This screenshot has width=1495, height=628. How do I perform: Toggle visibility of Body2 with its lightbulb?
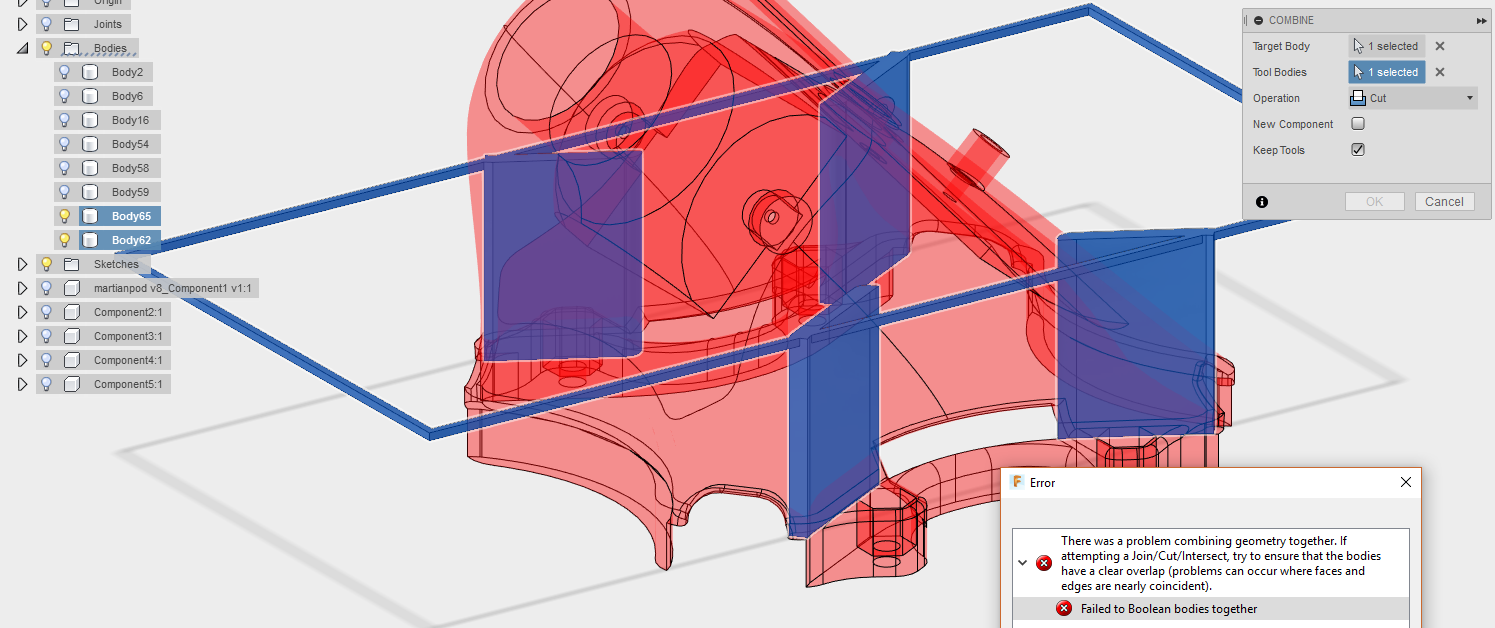pos(63,71)
